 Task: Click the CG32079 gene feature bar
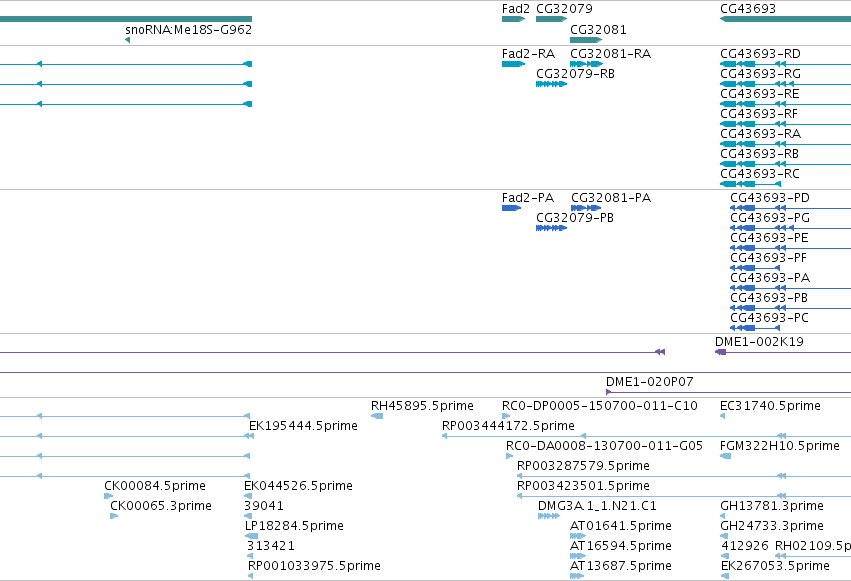tap(551, 19)
